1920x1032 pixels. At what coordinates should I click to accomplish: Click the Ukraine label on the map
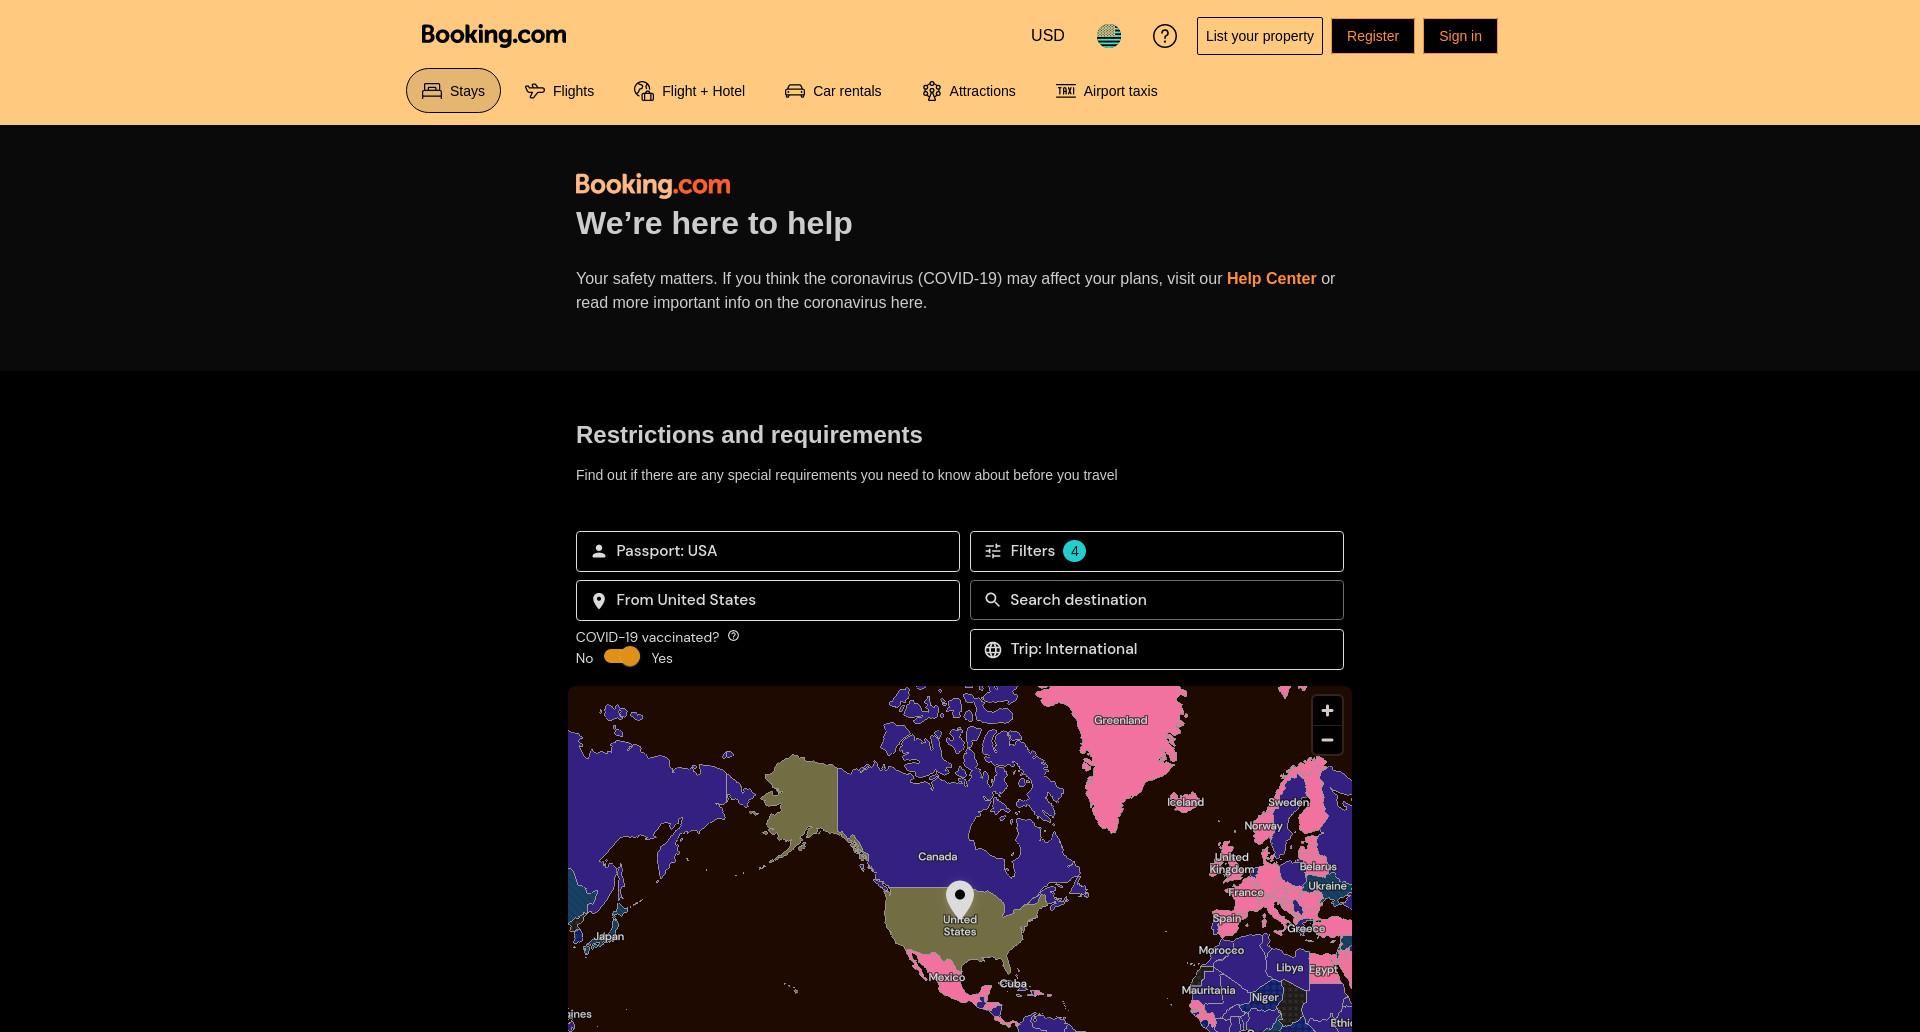(x=1327, y=886)
